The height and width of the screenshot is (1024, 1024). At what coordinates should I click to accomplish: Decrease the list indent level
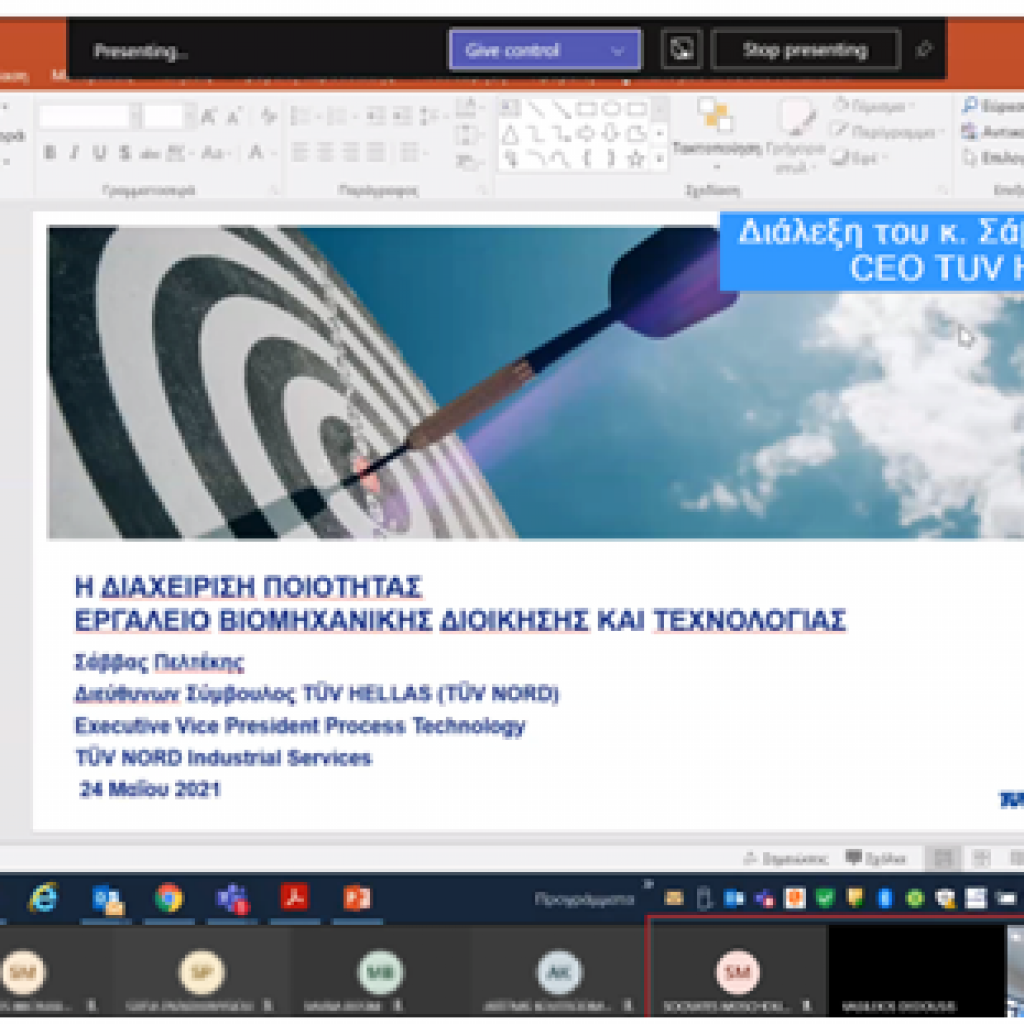(x=375, y=116)
